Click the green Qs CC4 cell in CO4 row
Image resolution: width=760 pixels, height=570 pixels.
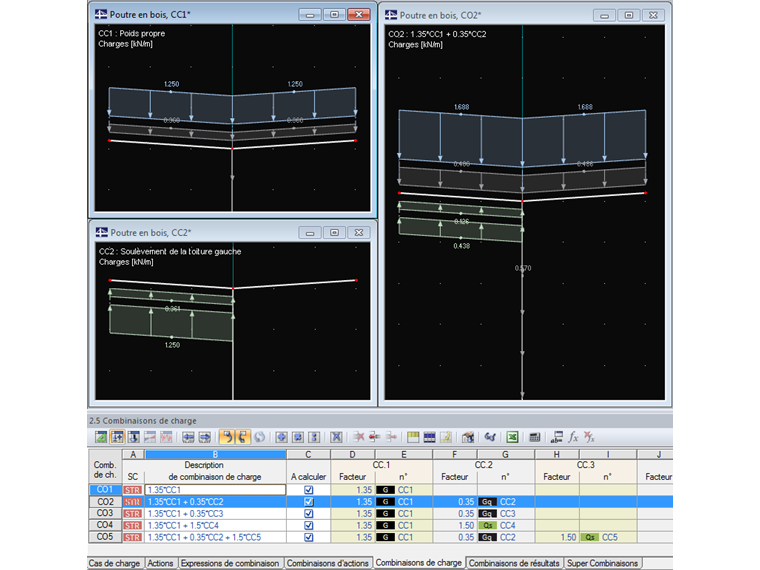click(507, 525)
